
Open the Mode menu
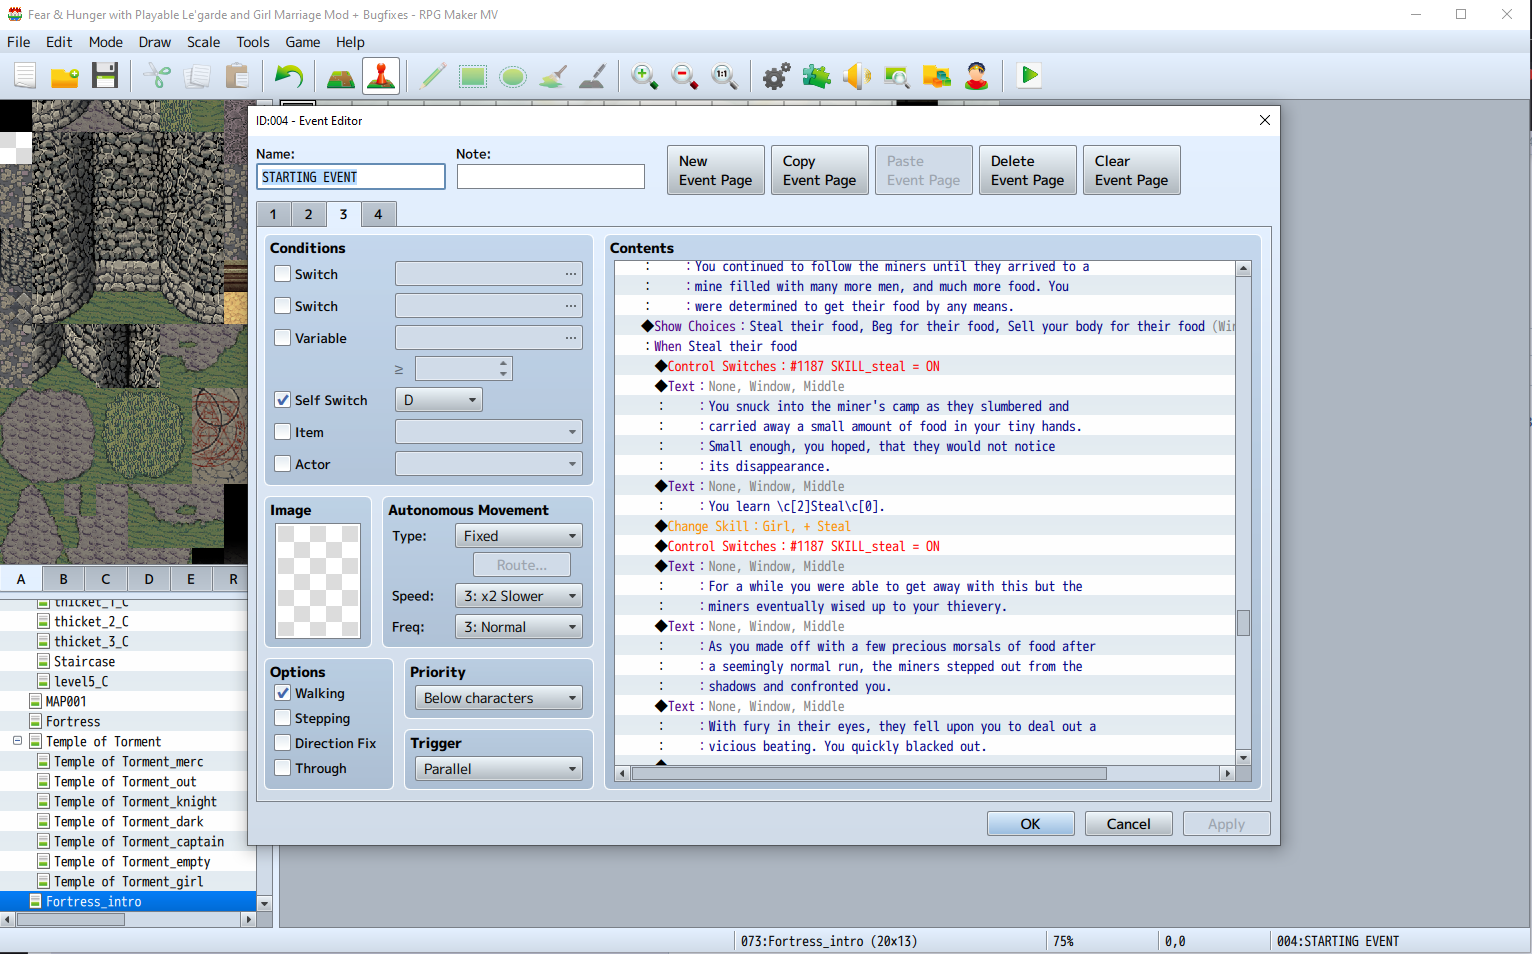coord(106,42)
